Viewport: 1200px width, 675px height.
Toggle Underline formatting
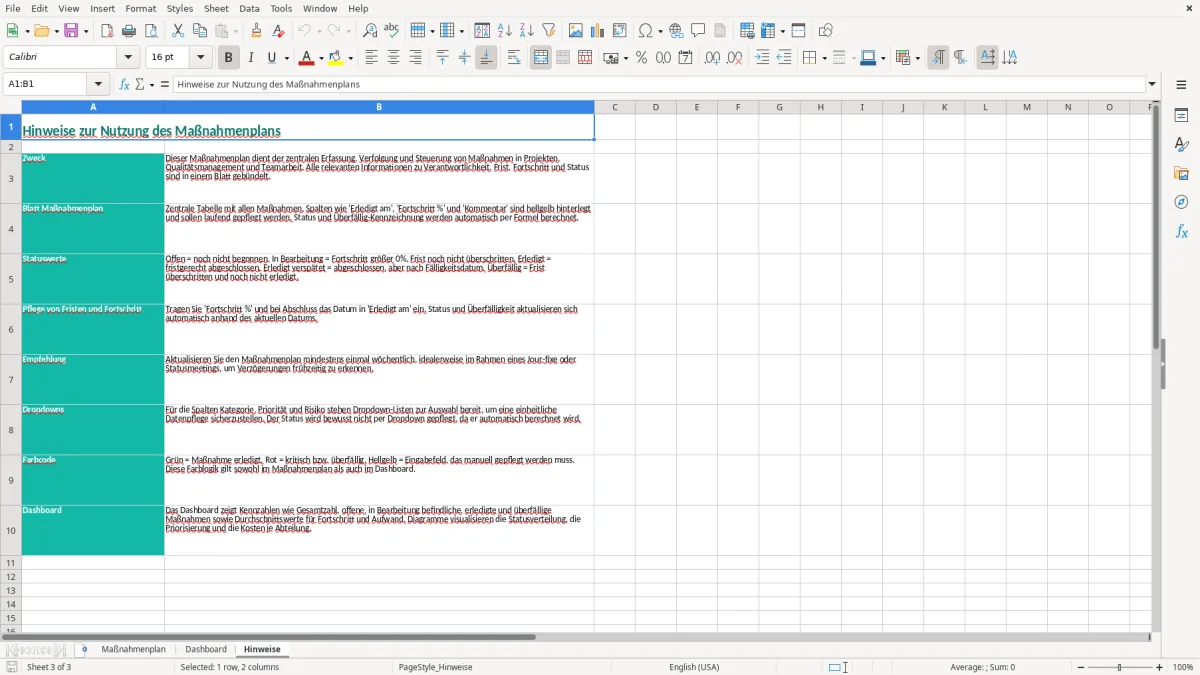click(272, 58)
